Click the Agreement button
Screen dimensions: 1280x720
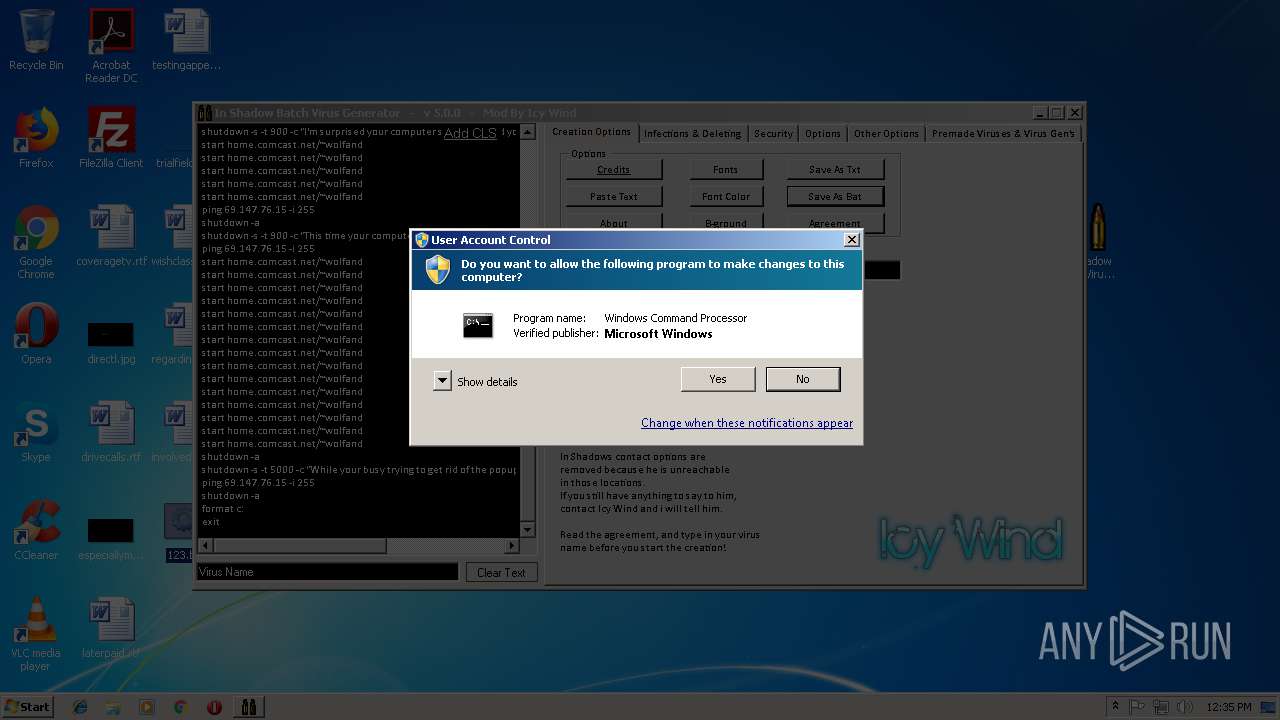click(x=834, y=223)
